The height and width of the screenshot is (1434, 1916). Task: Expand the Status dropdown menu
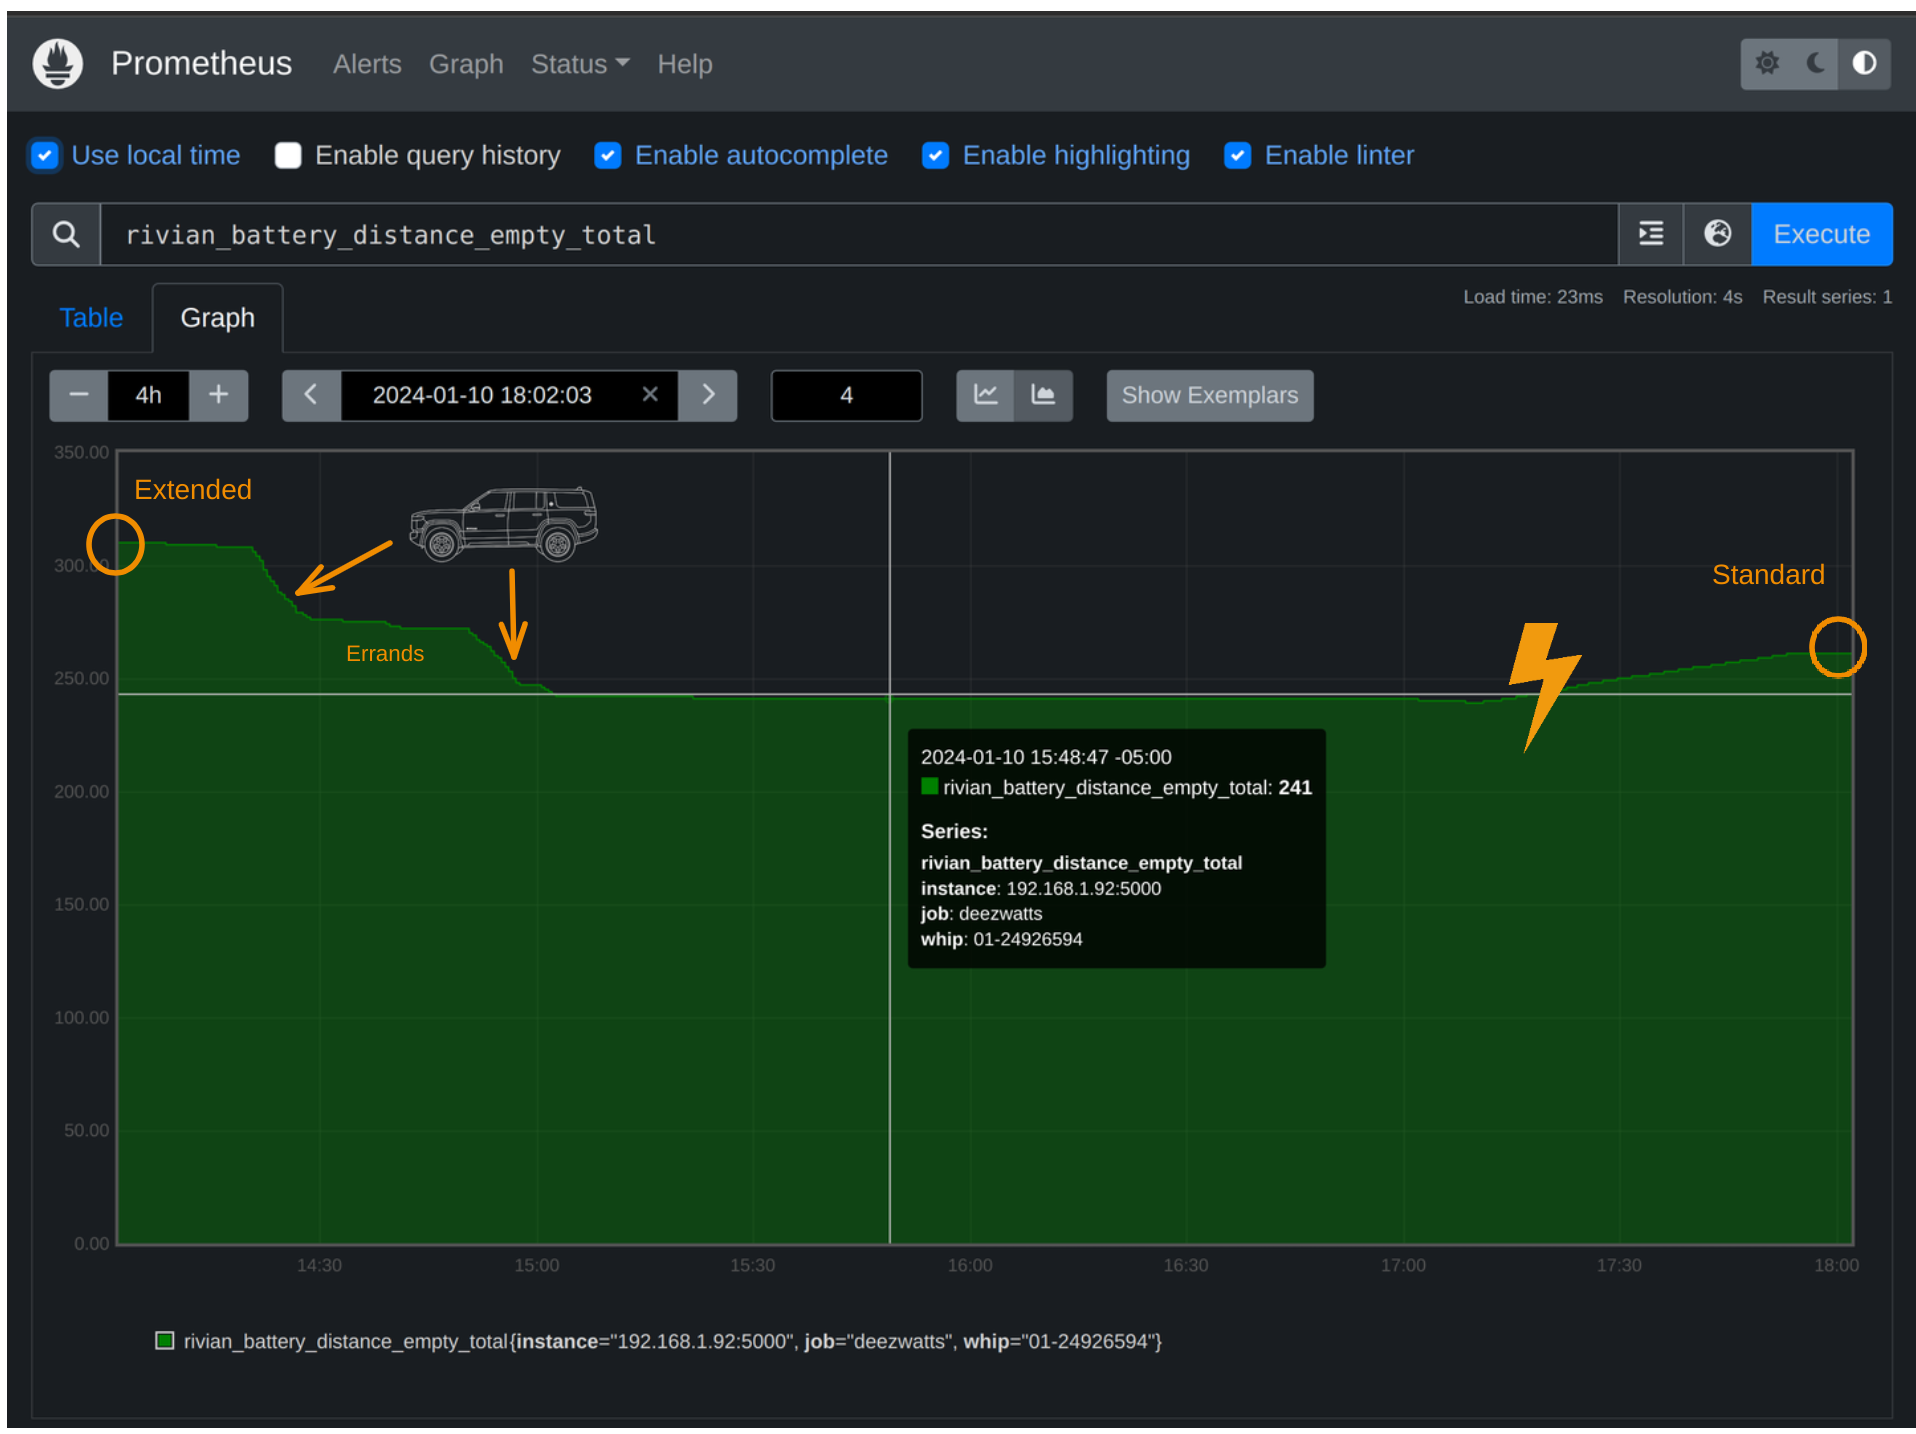[x=580, y=64]
